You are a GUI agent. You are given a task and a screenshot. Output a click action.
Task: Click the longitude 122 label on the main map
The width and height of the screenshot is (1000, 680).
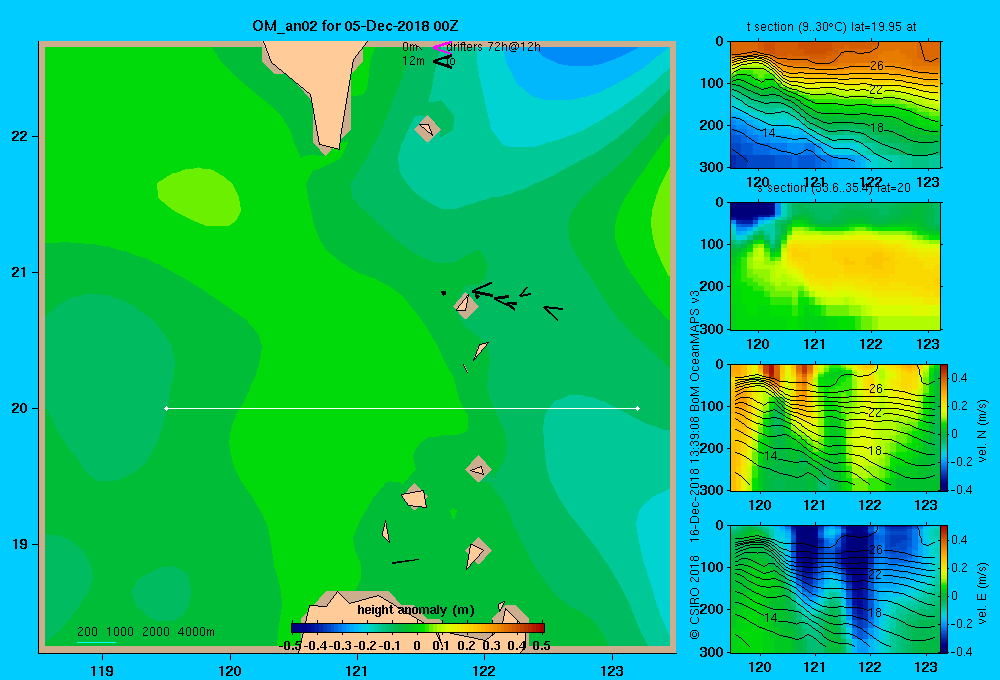click(x=484, y=670)
